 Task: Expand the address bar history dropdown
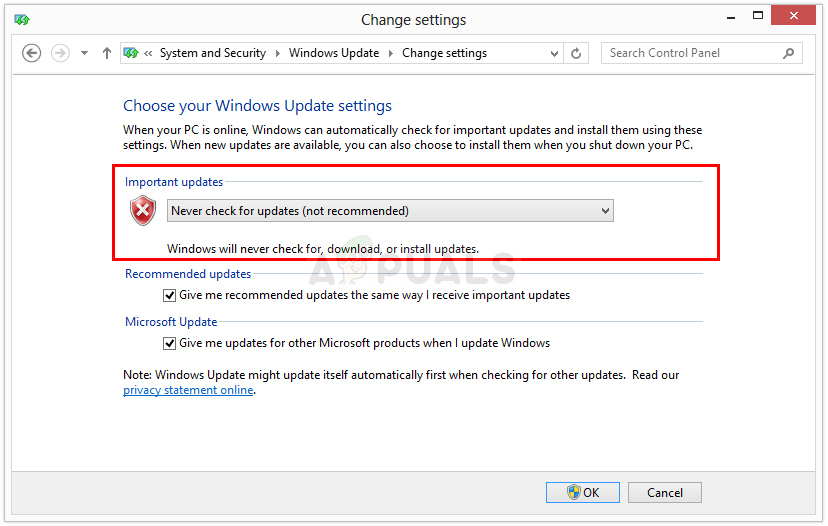[555, 54]
